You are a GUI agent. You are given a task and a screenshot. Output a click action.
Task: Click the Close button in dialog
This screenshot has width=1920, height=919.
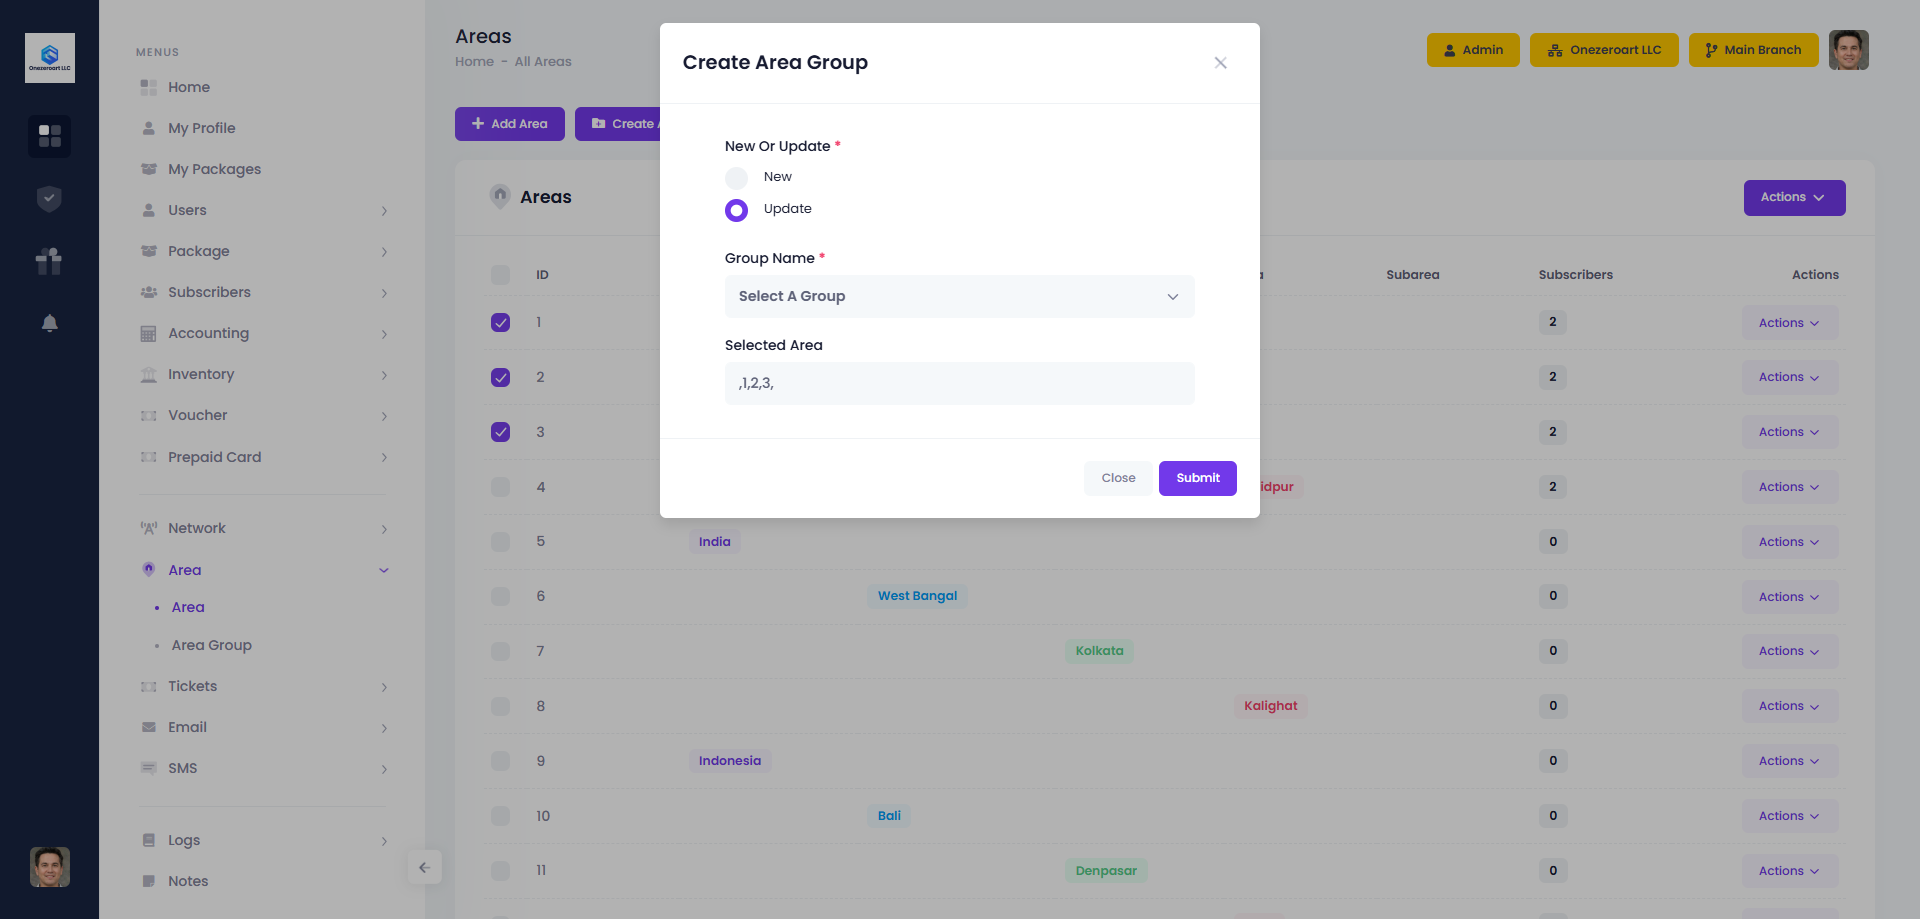tap(1118, 478)
